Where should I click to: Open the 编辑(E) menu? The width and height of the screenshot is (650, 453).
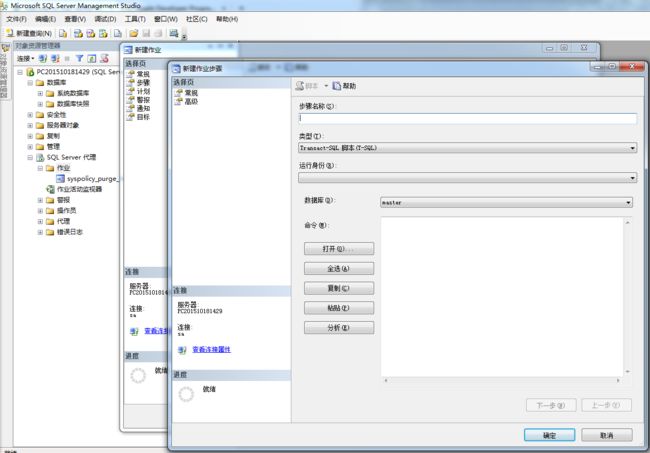[x=45, y=19]
